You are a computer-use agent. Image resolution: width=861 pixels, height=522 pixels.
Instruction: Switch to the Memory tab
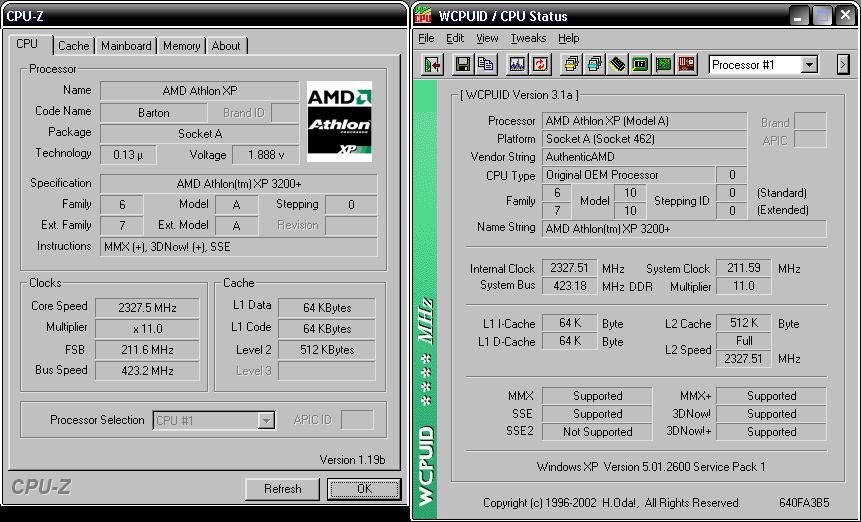(x=181, y=46)
